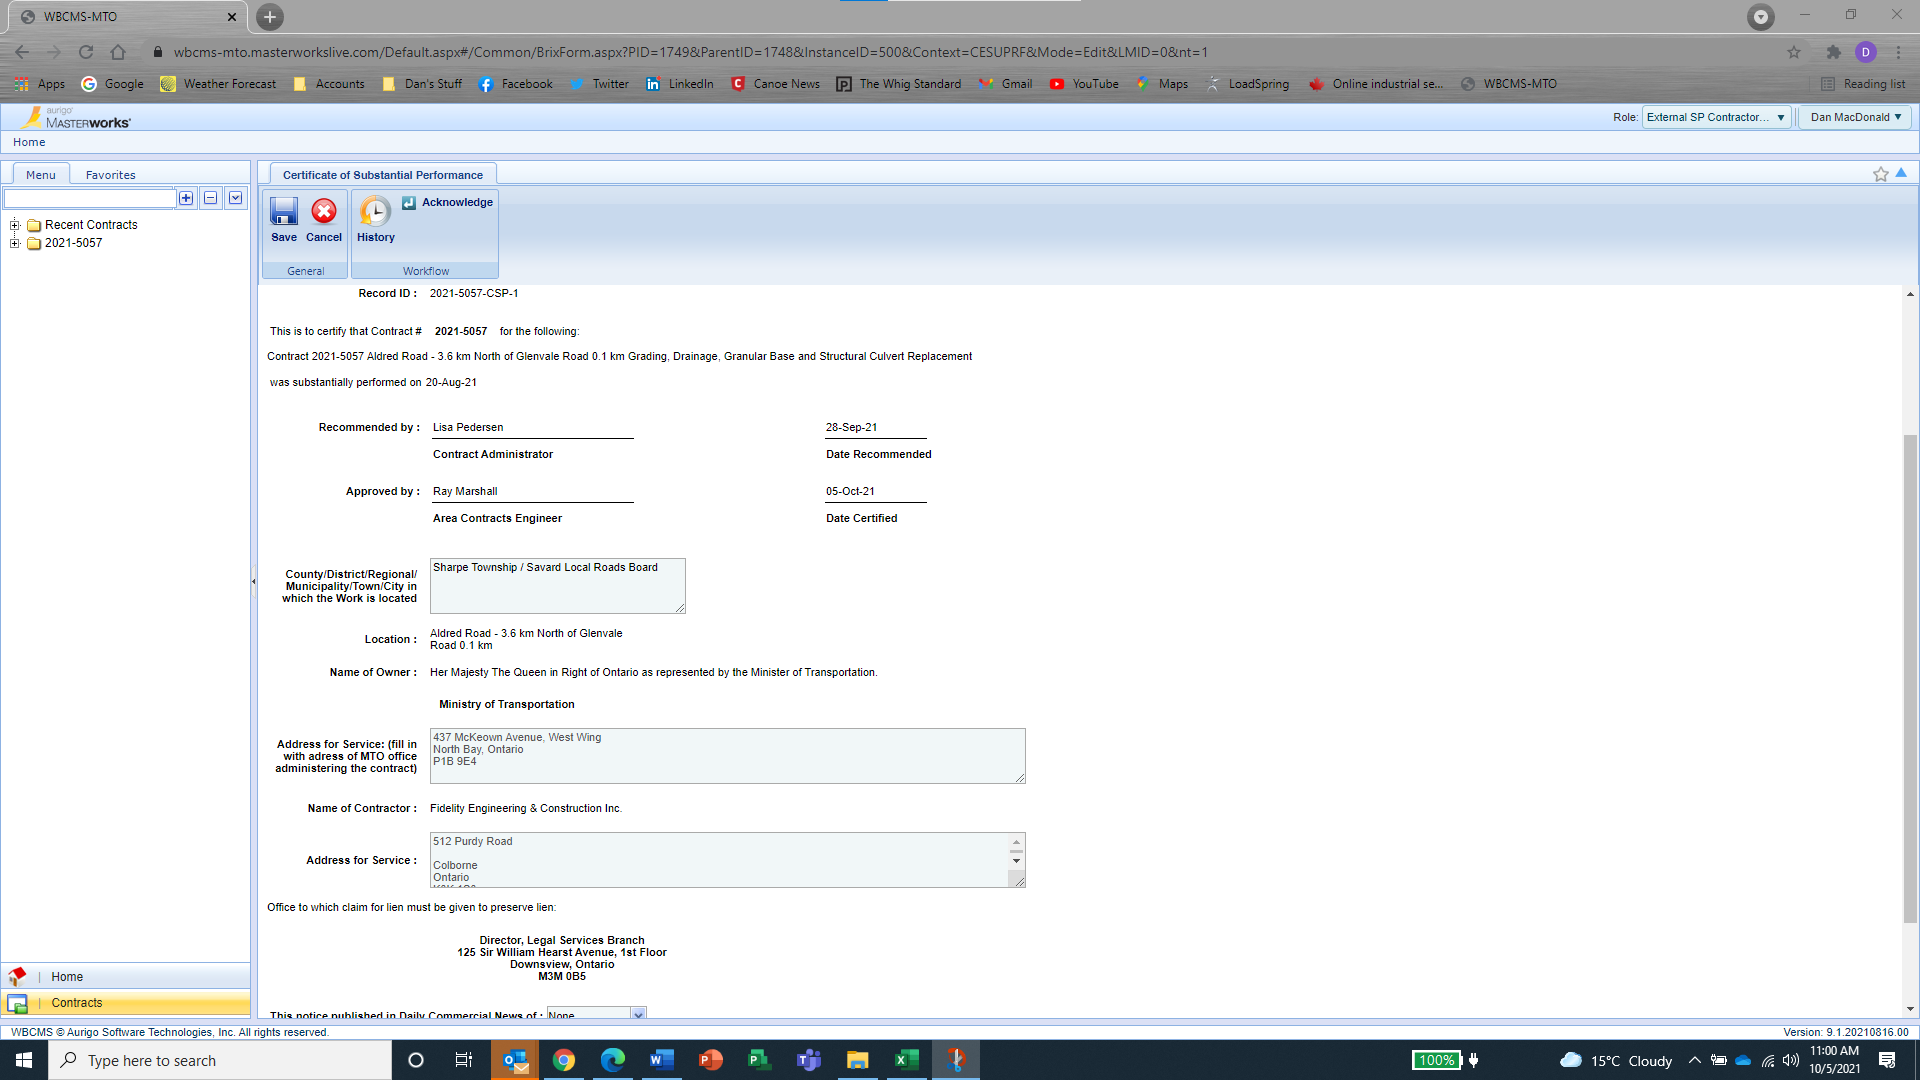1920x1080 pixels.
Task: Open Chrome profile avatar D
Action: click(x=1865, y=52)
